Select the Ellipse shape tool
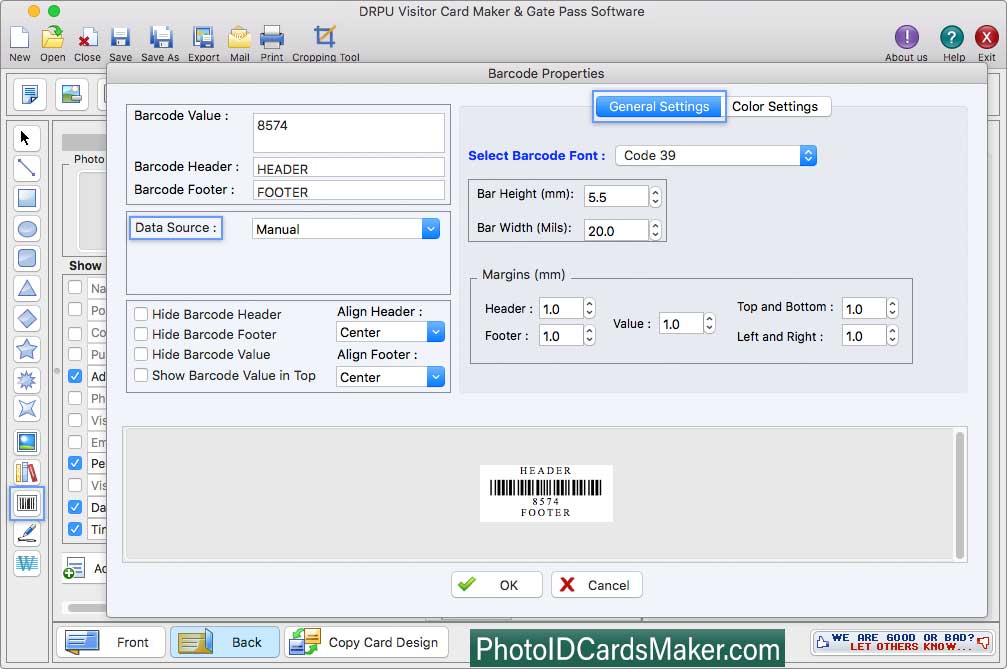 26,229
